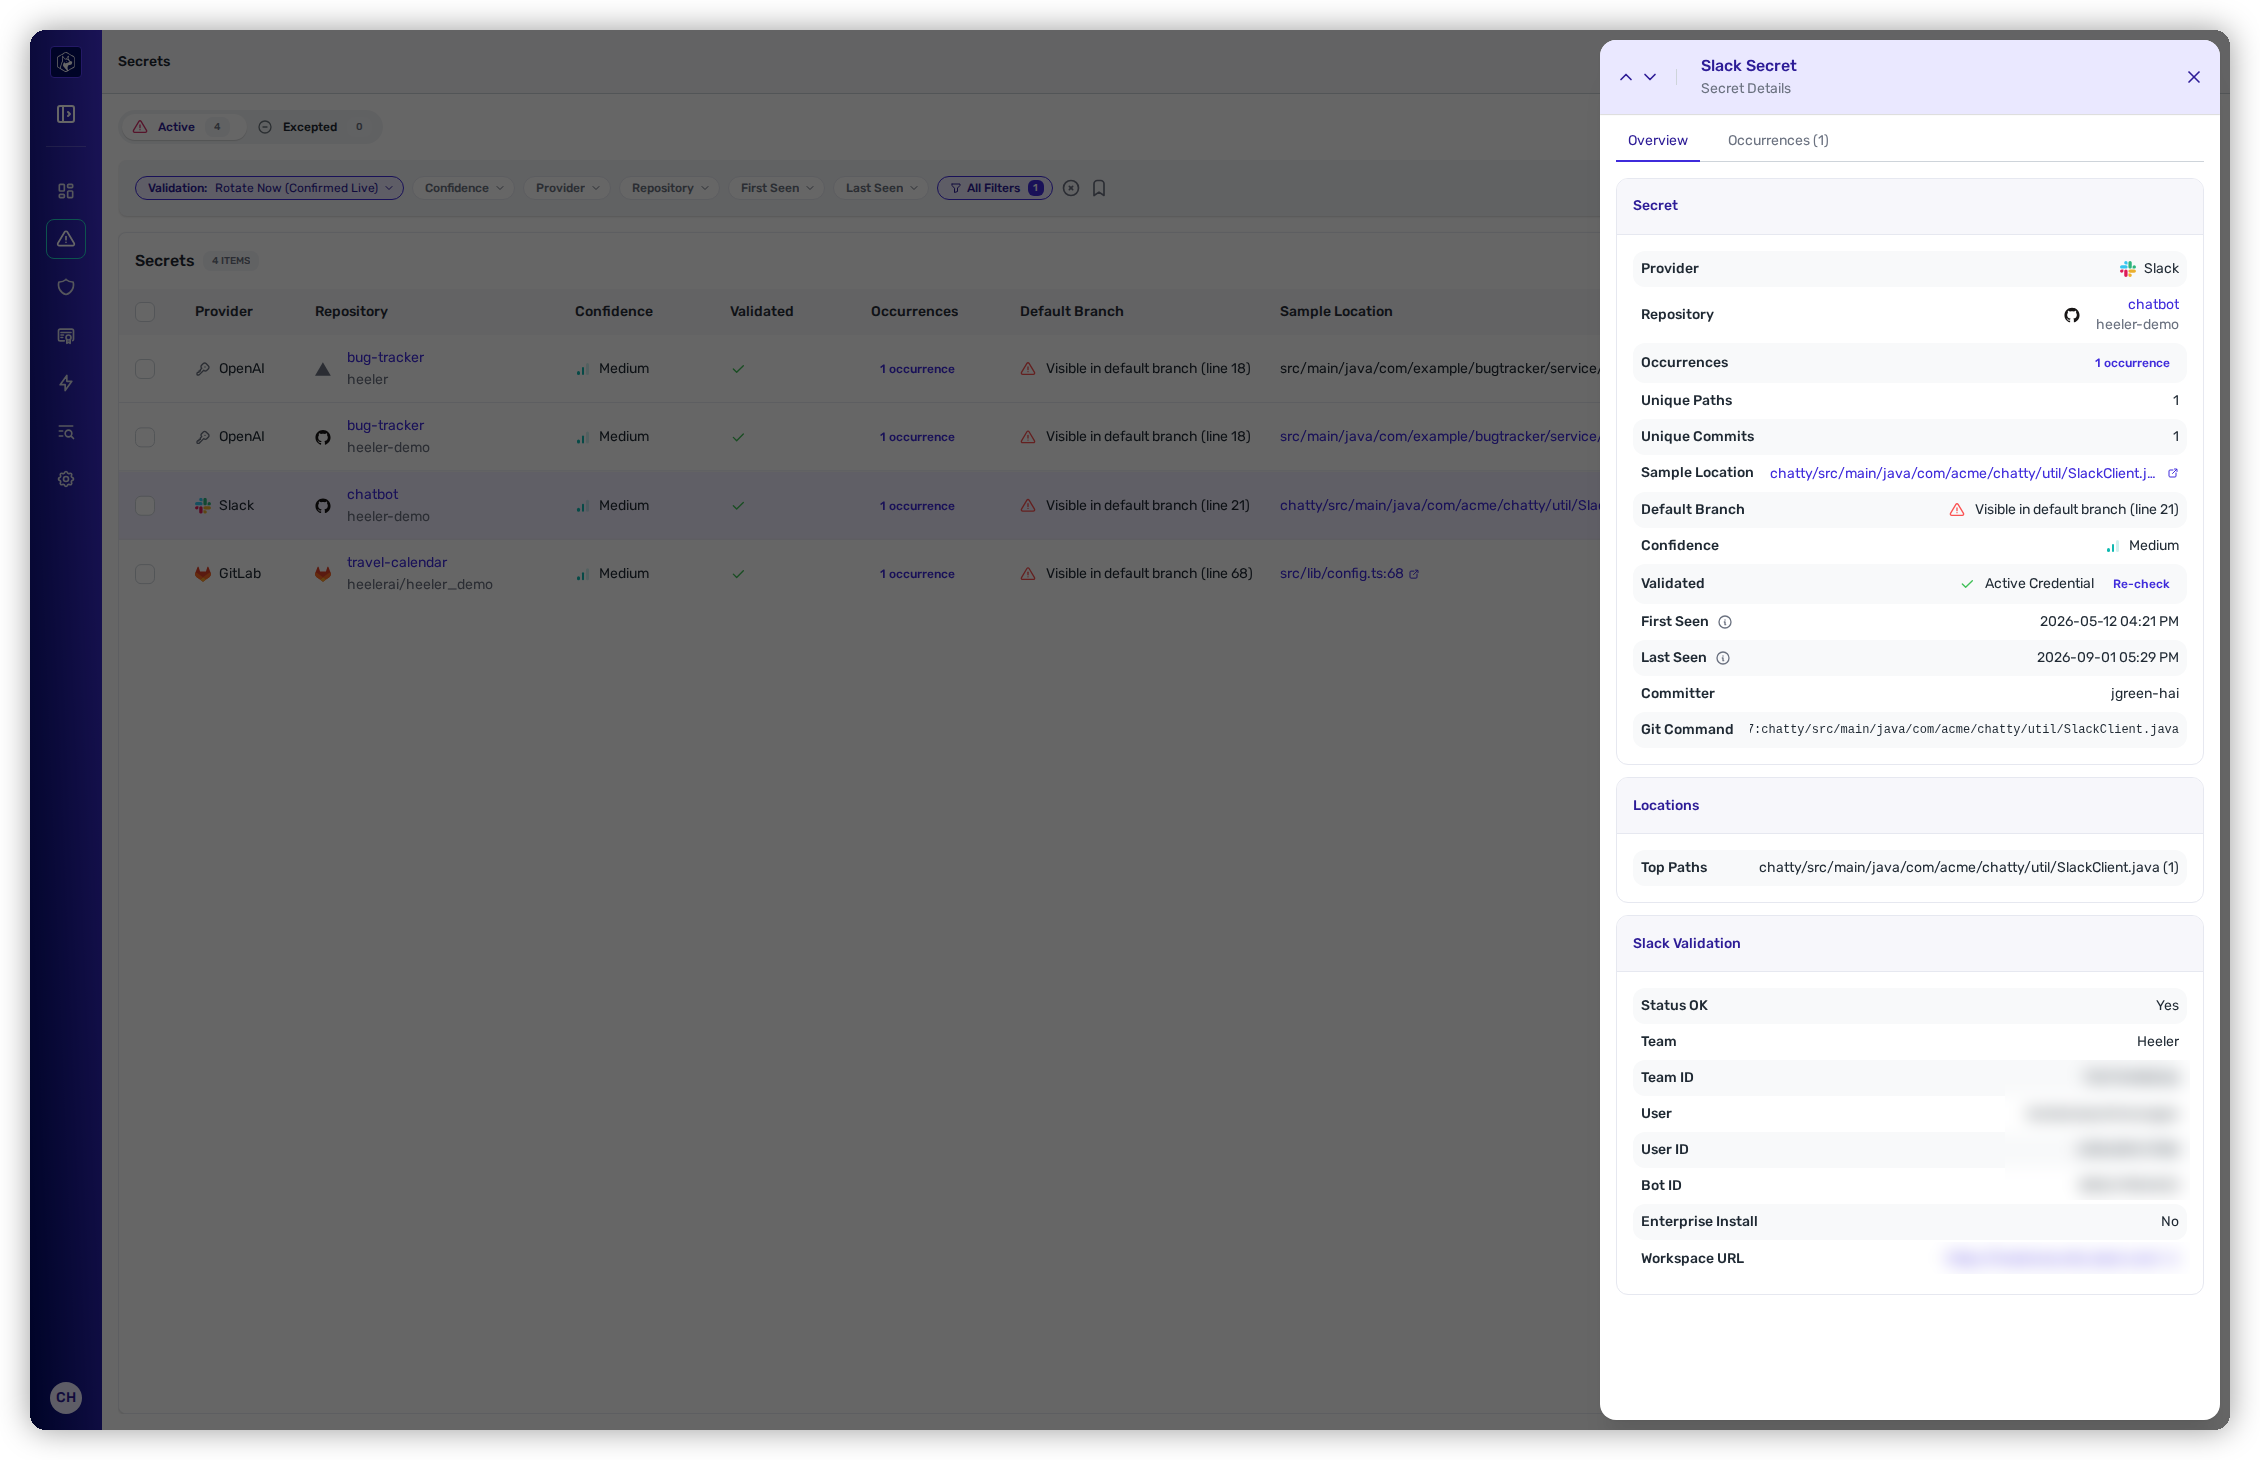Click the CH user avatar
Image resolution: width=2260 pixels, height=1460 pixels.
point(66,1397)
